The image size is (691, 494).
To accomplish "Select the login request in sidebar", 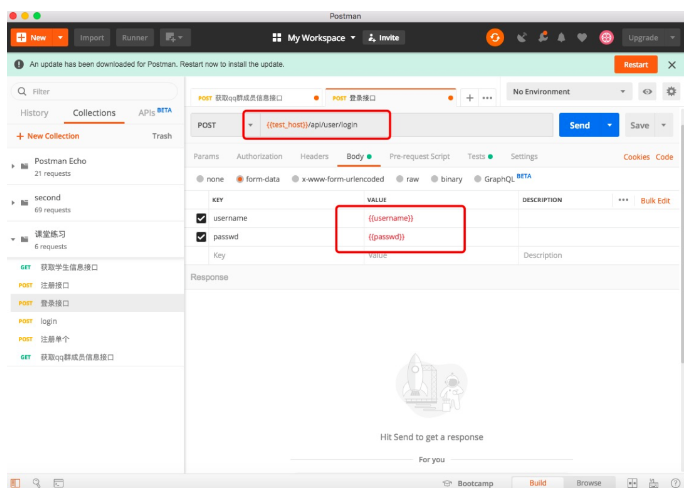I will tap(97, 321).
